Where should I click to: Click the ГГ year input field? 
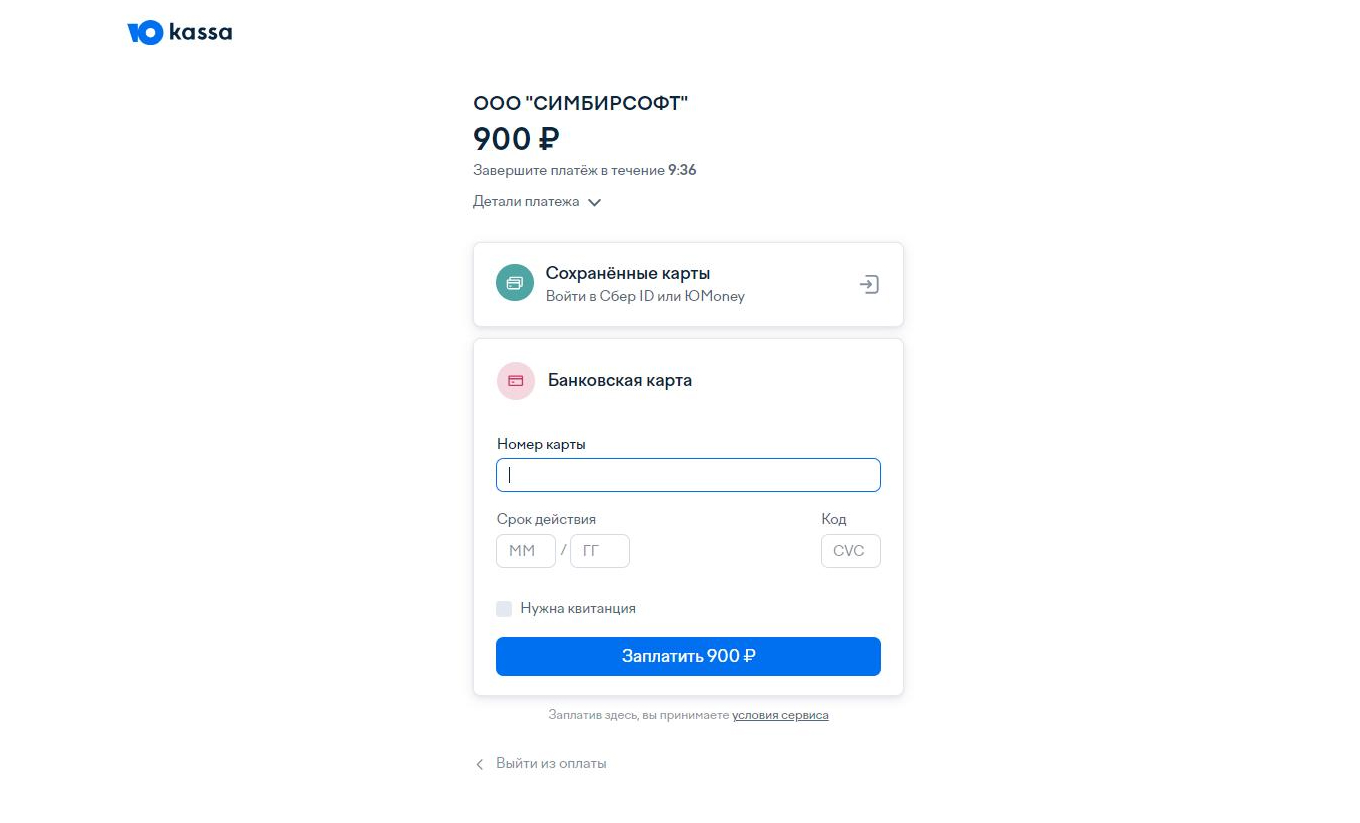coord(599,551)
